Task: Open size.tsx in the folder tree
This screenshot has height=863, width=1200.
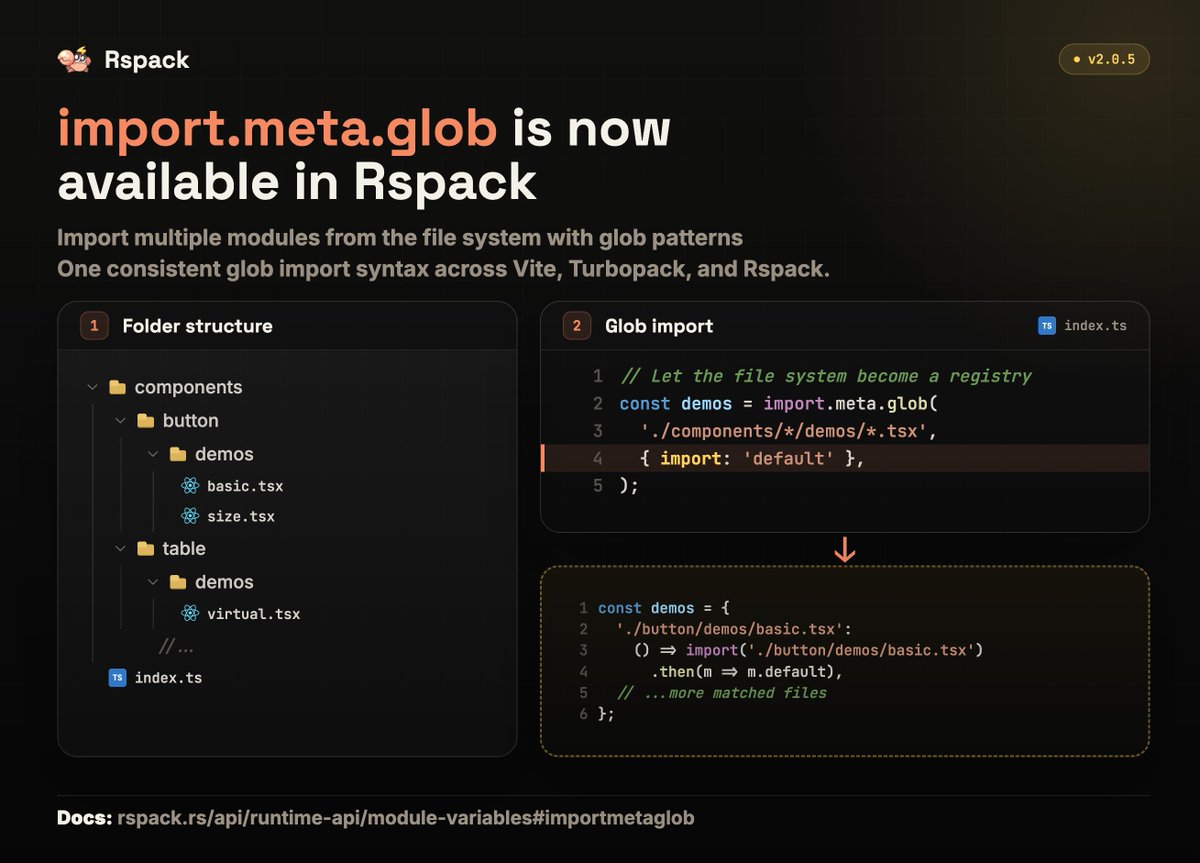Action: (x=241, y=516)
